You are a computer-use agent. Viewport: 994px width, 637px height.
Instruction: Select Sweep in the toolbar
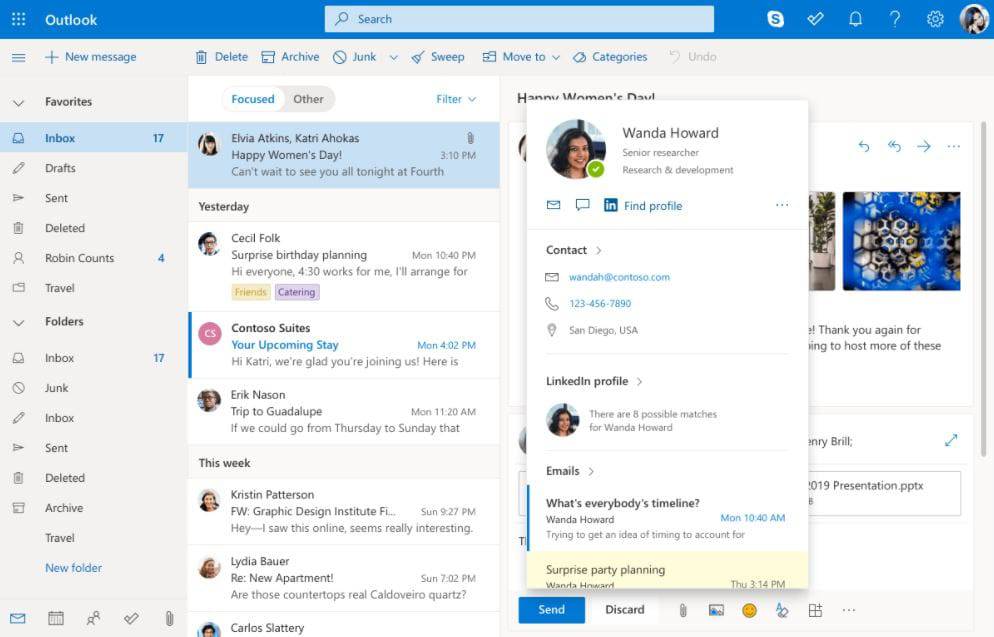(x=438, y=57)
